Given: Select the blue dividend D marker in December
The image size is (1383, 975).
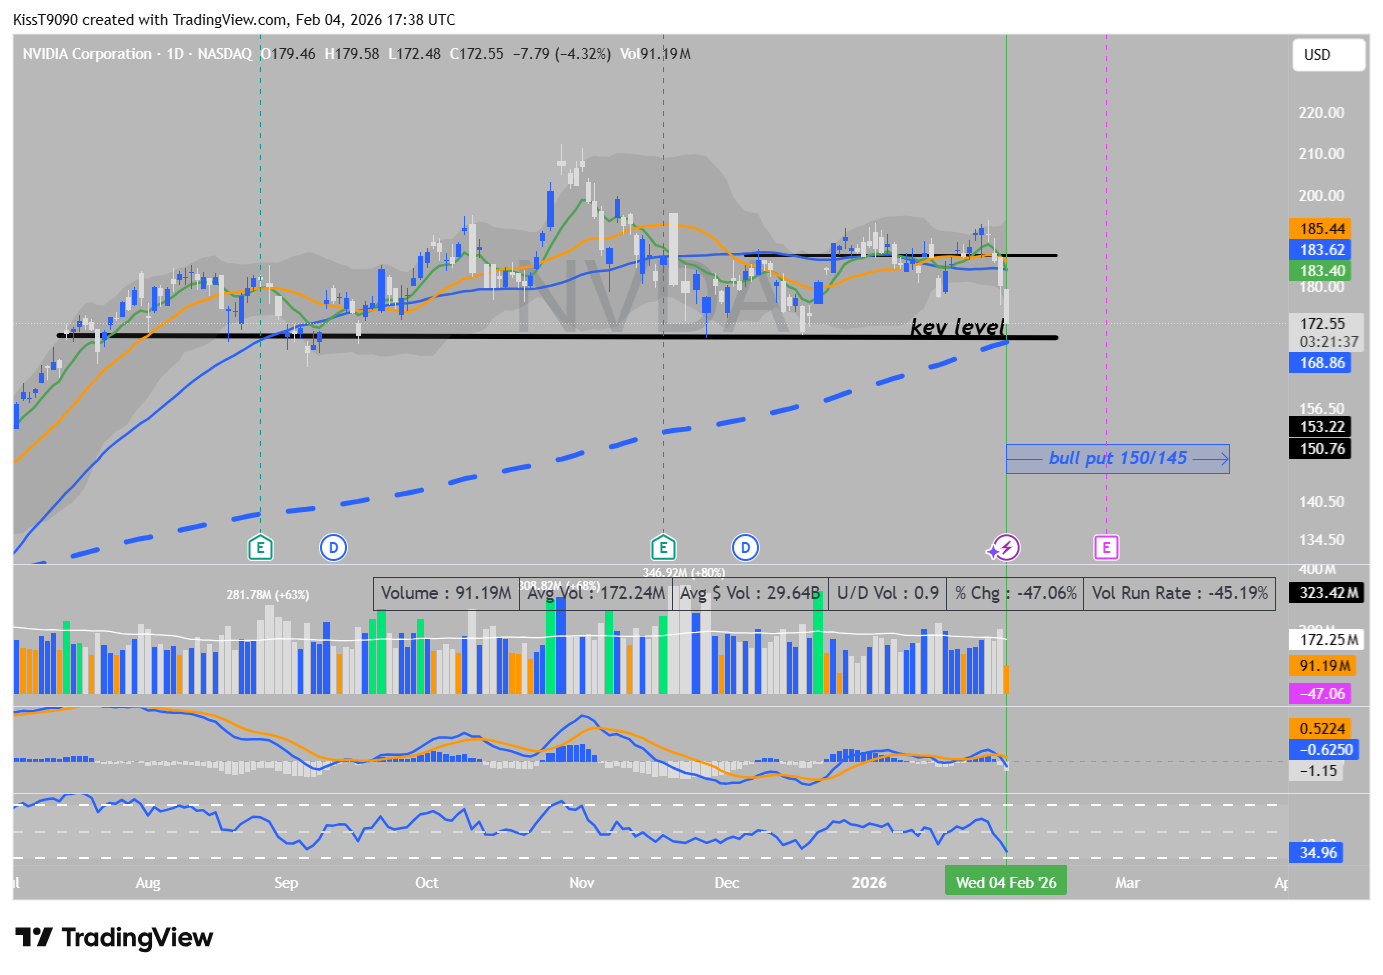Looking at the screenshot, I should pyautogui.click(x=745, y=547).
